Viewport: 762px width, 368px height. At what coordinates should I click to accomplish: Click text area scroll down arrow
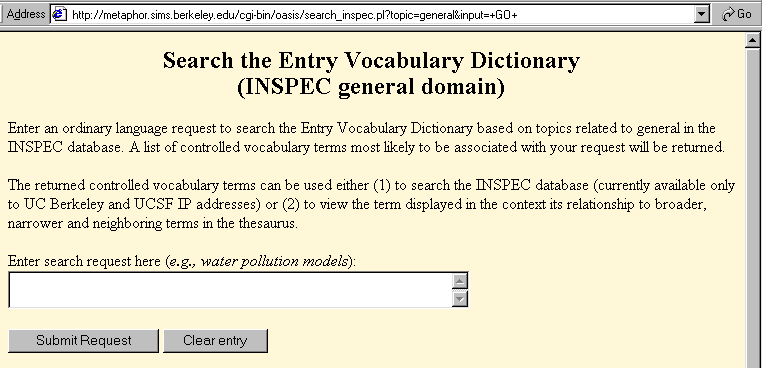tap(460, 298)
